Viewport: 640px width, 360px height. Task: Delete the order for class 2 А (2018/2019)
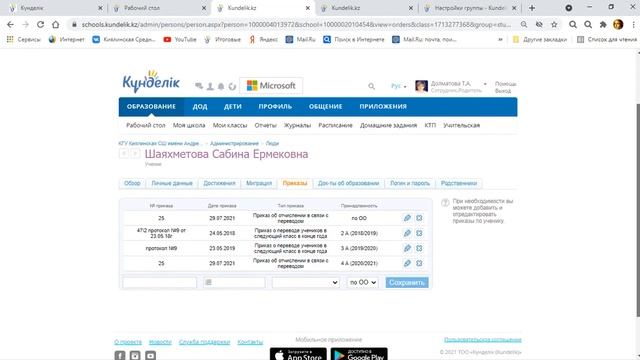pyautogui.click(x=419, y=233)
